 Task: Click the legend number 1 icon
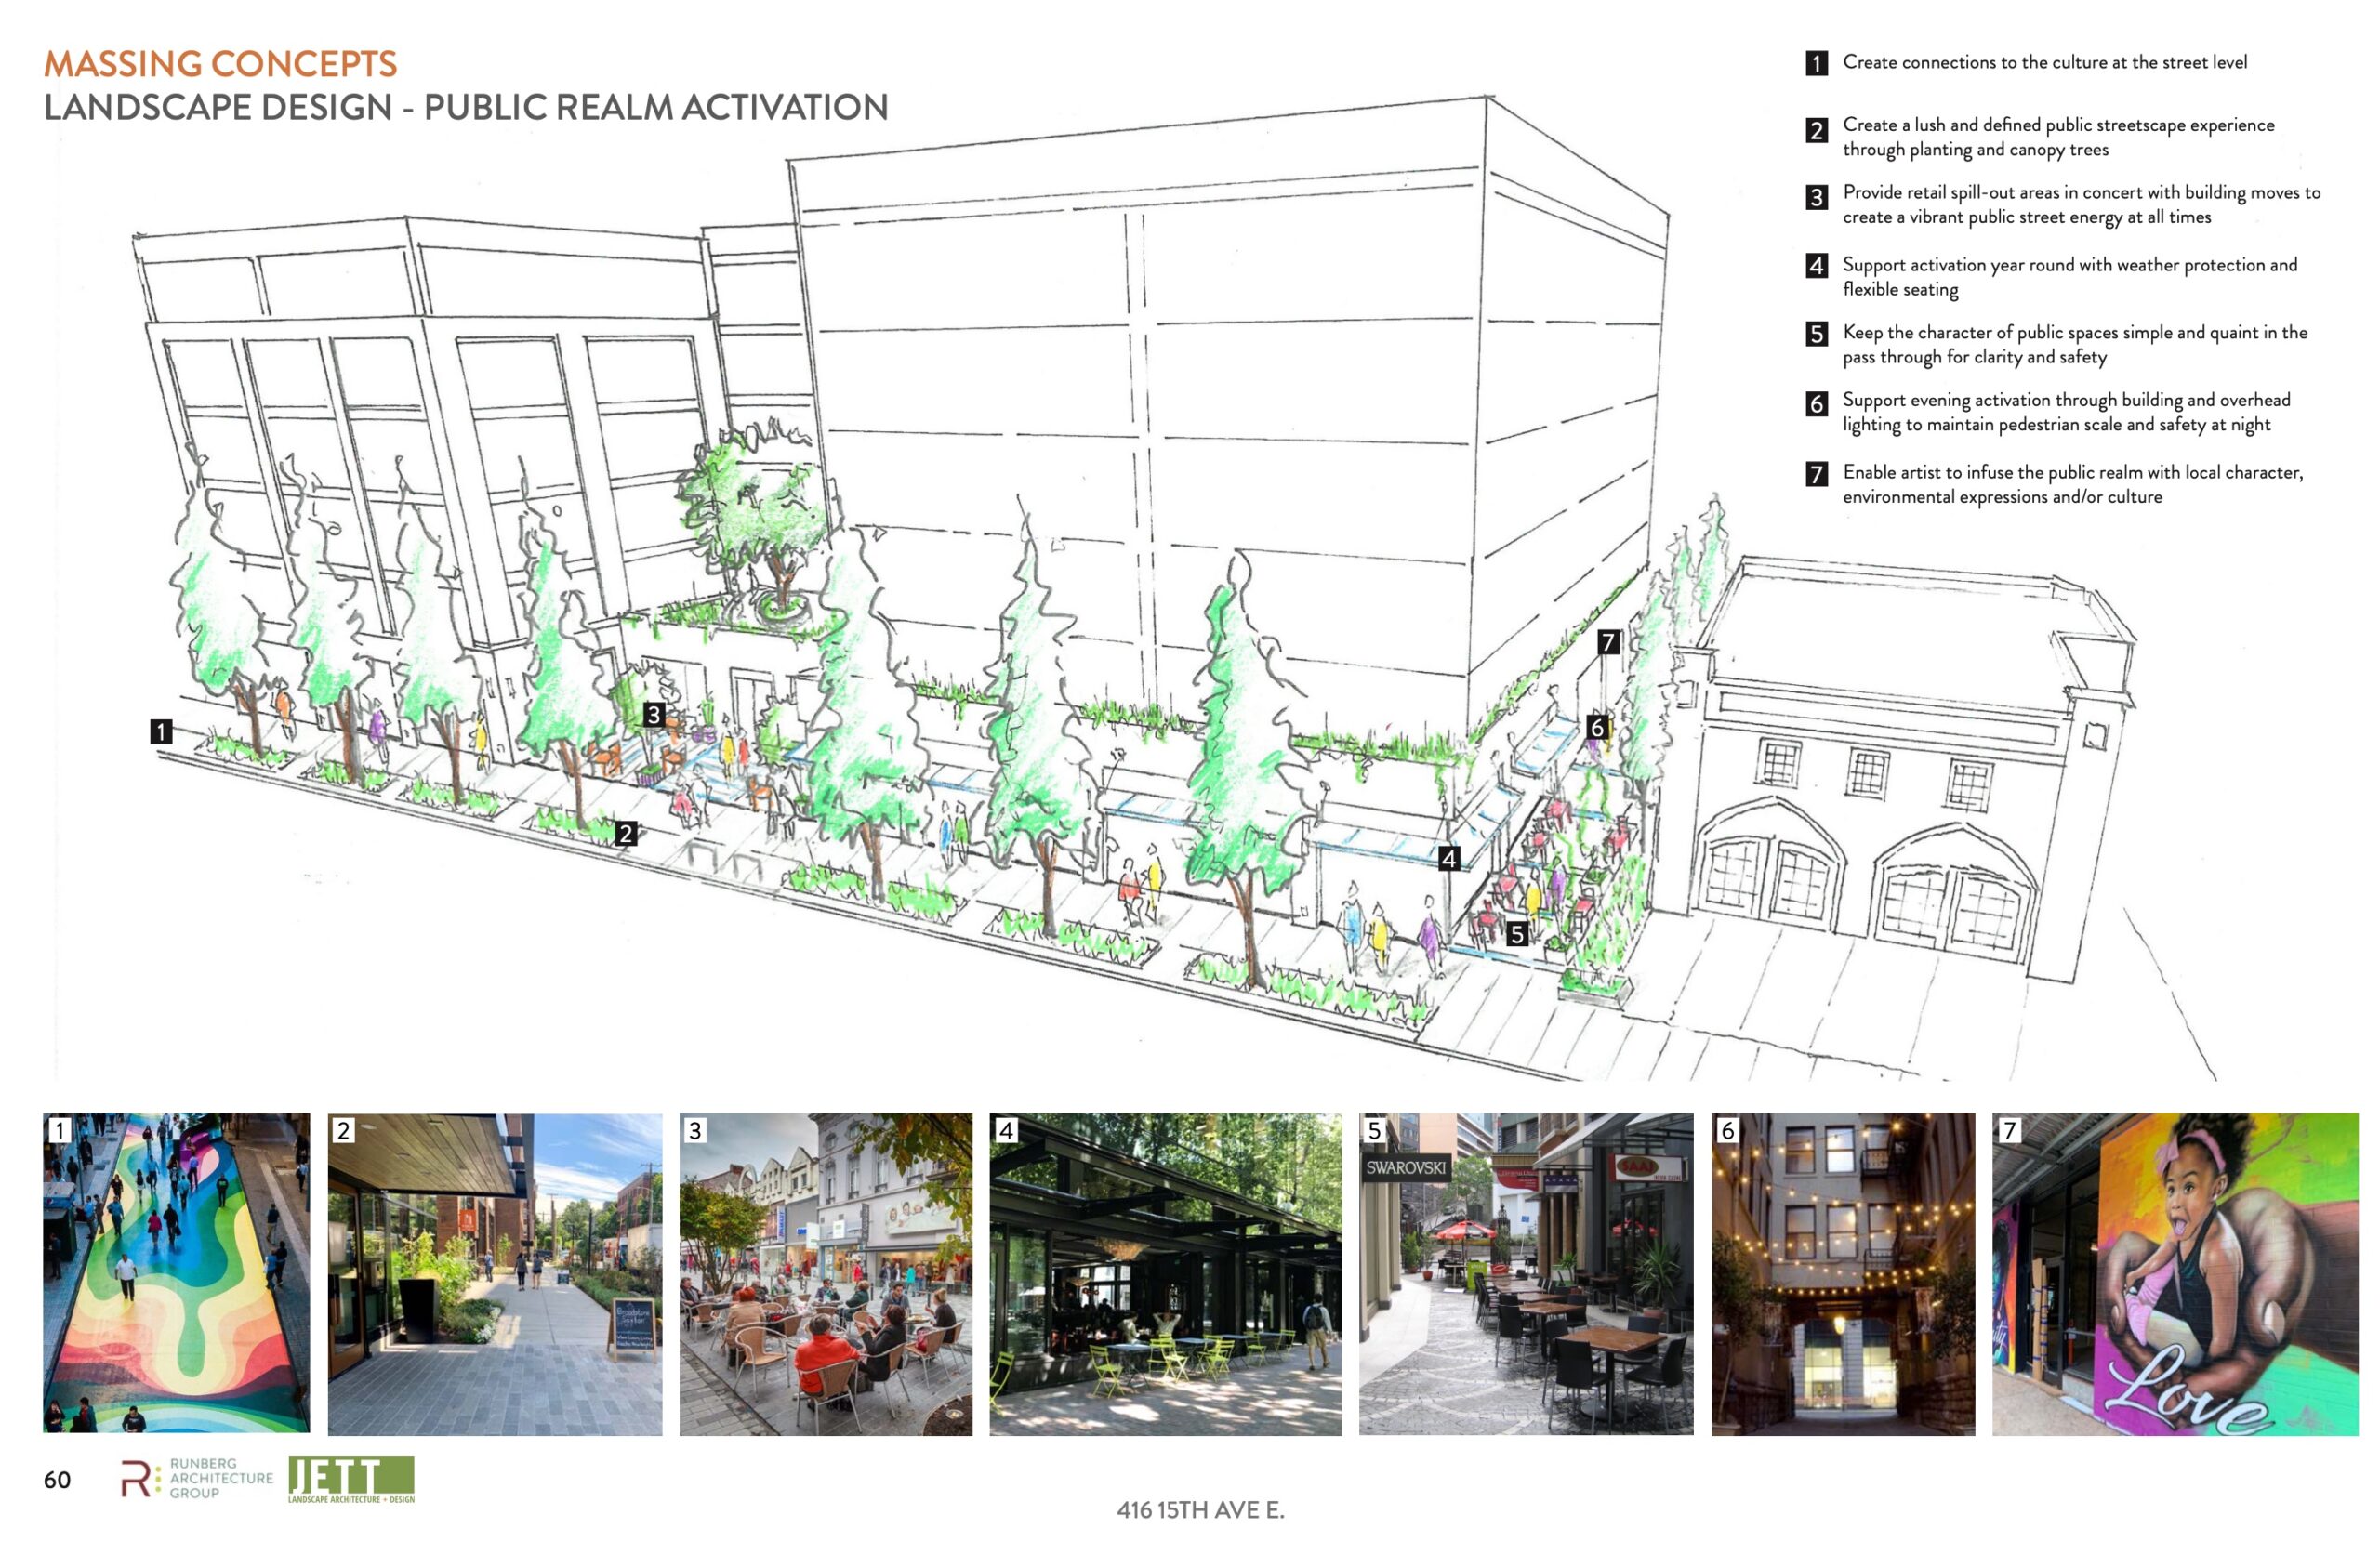point(1817,64)
